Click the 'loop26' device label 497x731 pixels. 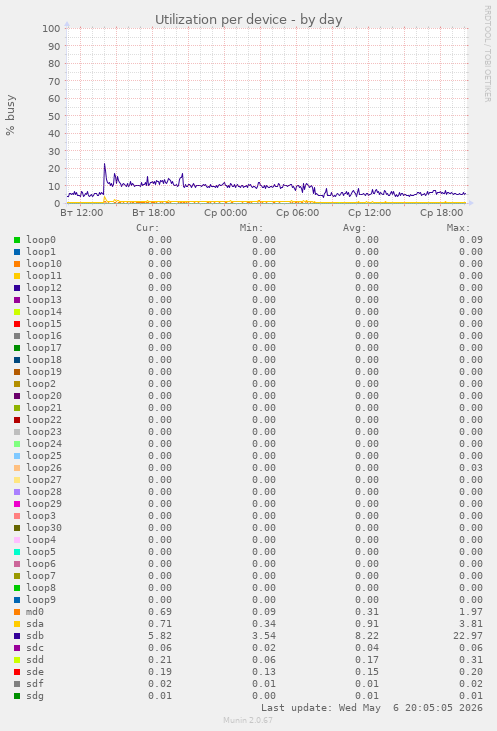tap(44, 468)
